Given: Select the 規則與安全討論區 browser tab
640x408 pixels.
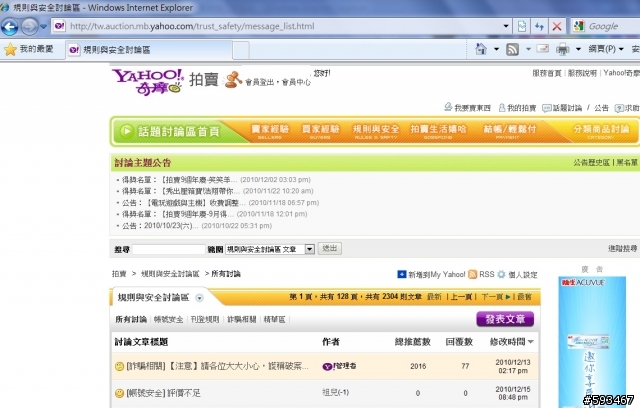Looking at the screenshot, I should 149,50.
